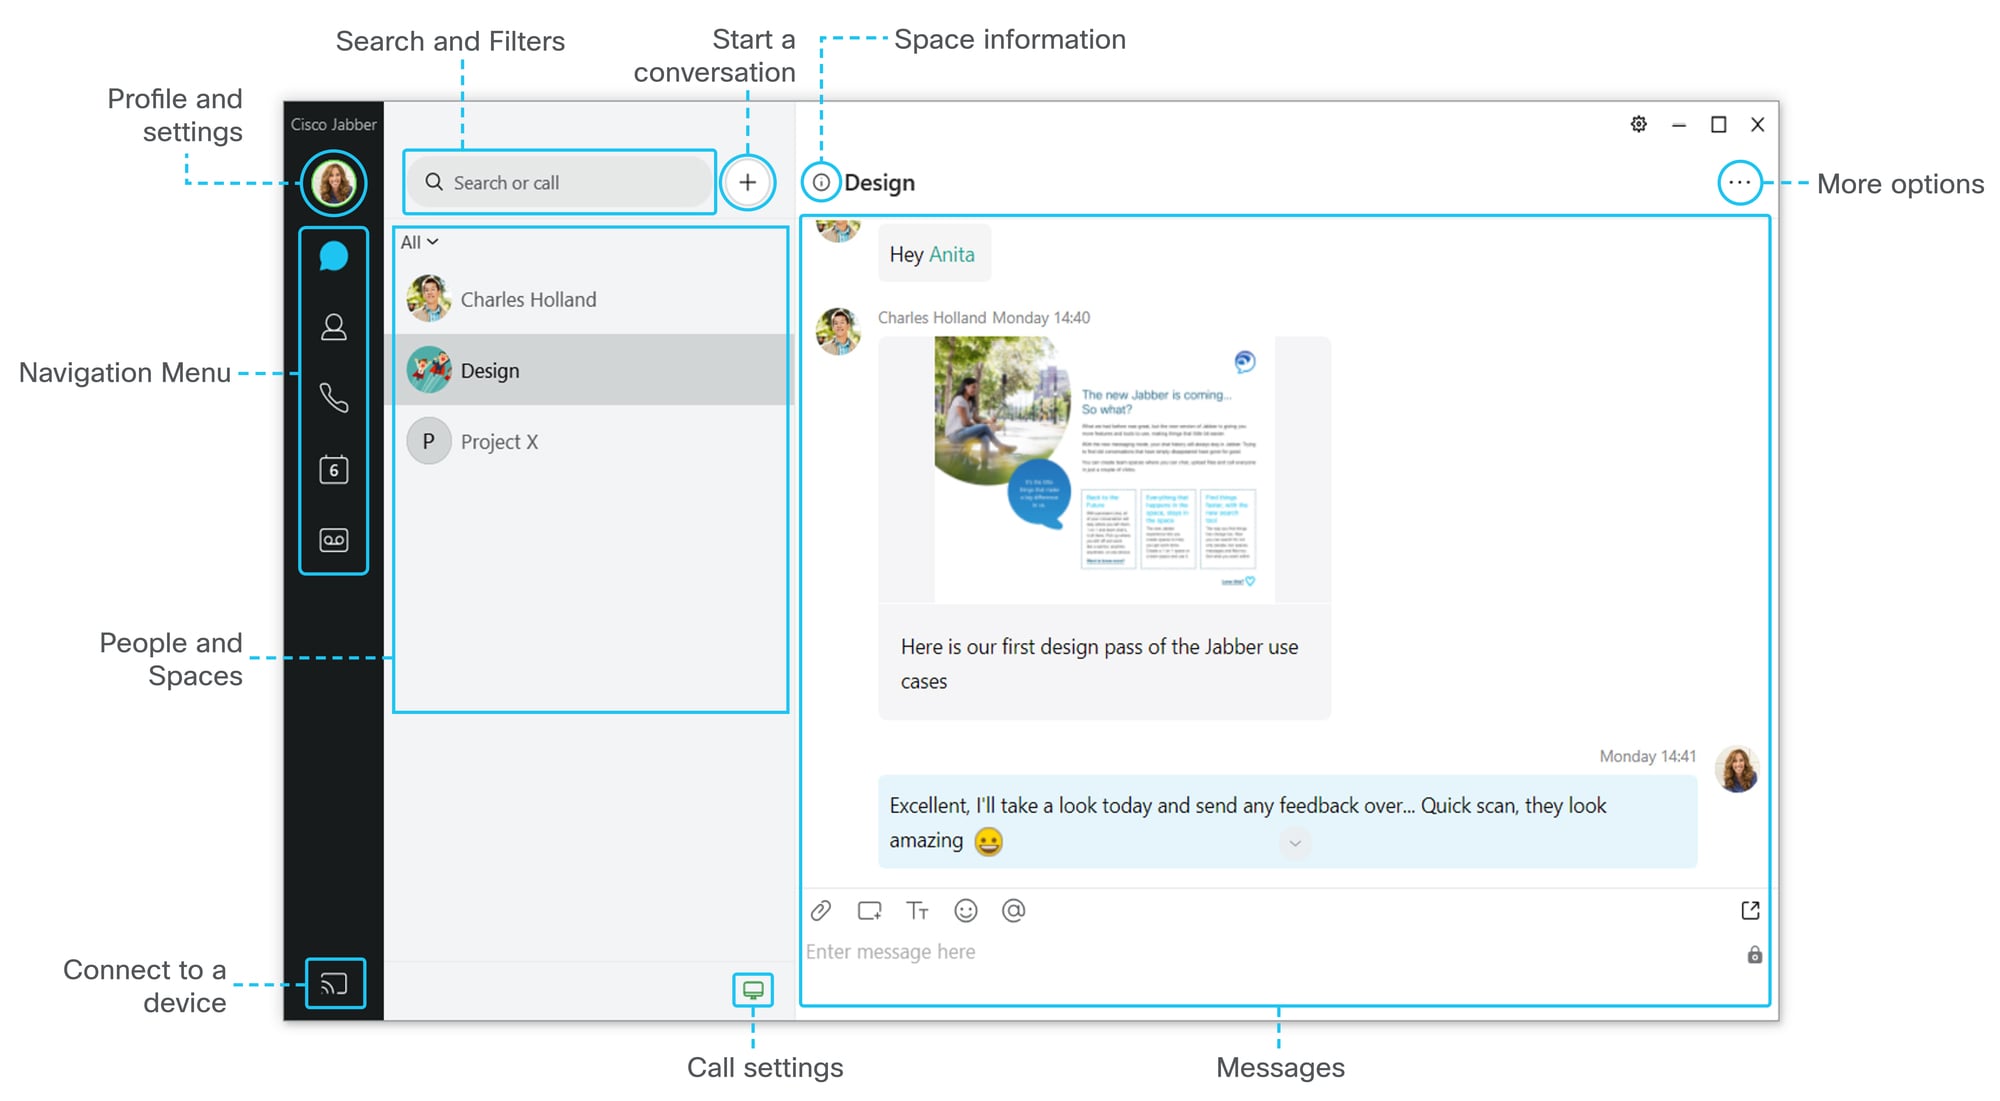
Task: Click Anita's avatar beside the Monday 14:41 message
Action: click(x=1738, y=769)
